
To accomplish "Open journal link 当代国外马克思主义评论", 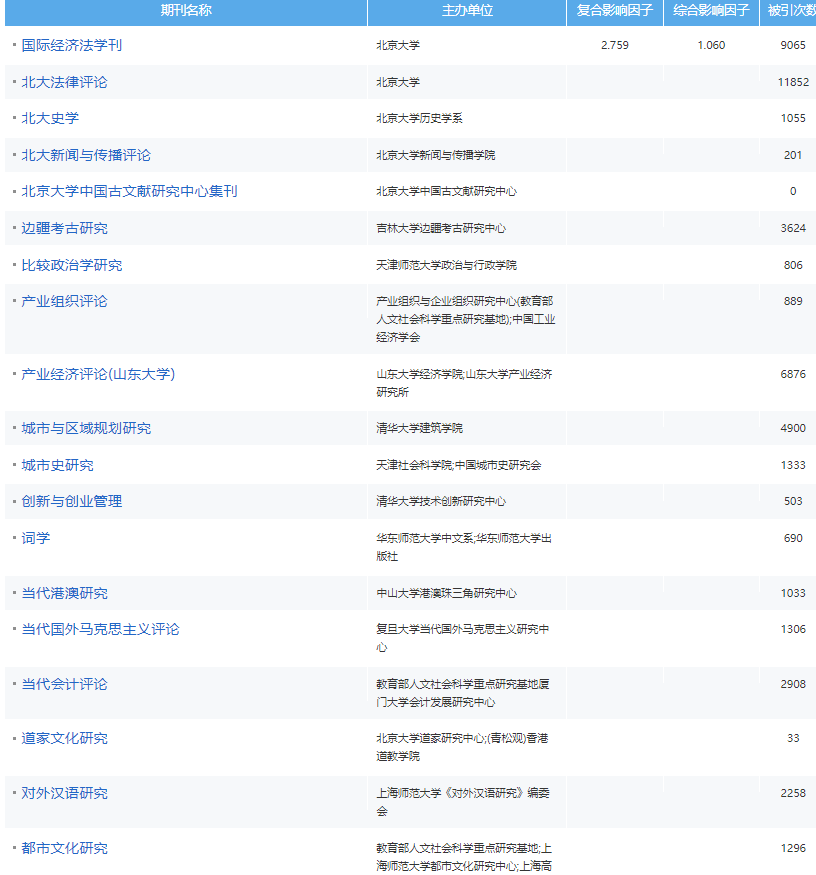I will 100,629.
